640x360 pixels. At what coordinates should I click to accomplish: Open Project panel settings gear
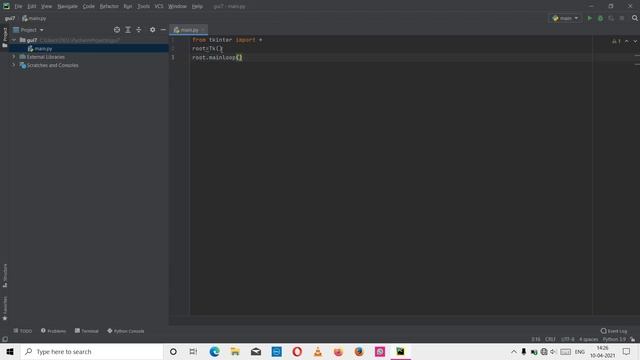coord(152,30)
